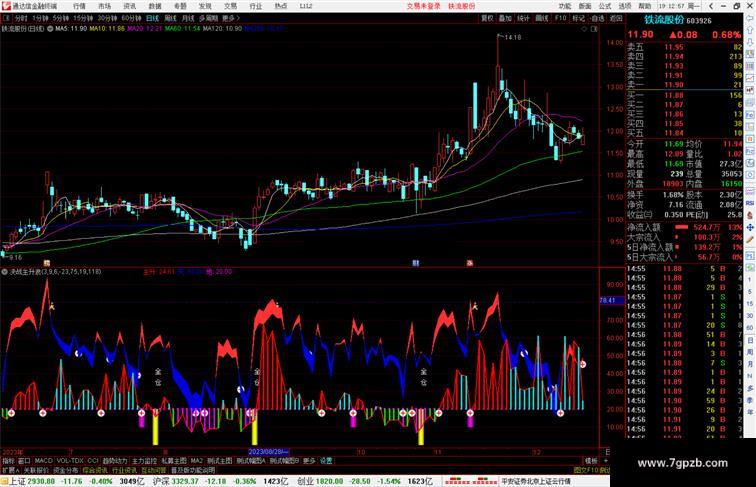Open the 交易 menu
This screenshot has width=756, height=487.
[230, 6]
